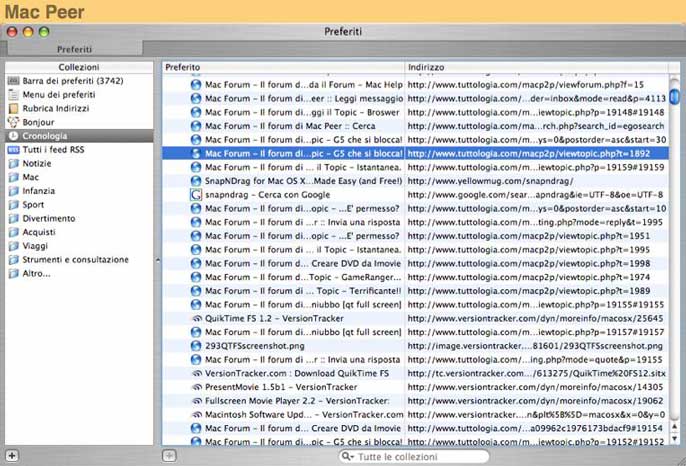Click the Viaggi folder icon
686x466 pixels.
coord(14,246)
